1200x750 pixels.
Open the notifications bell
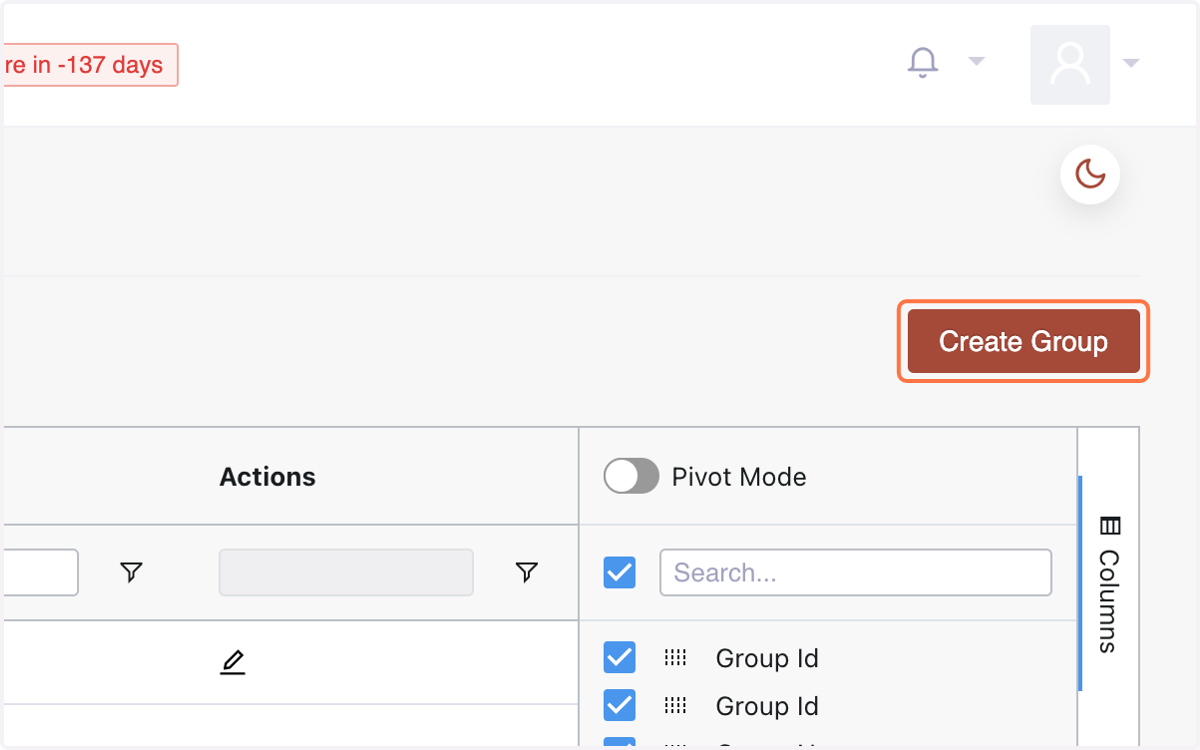(922, 62)
